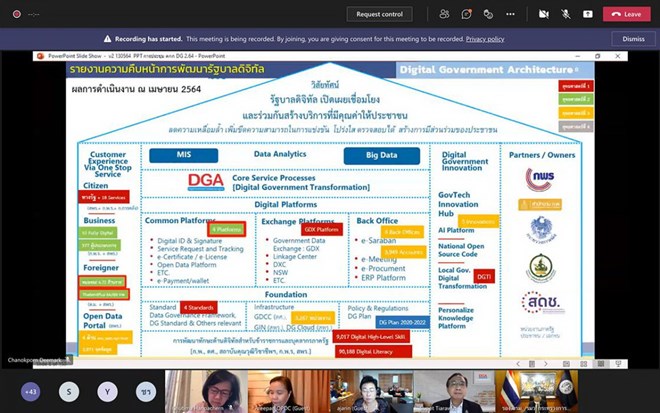The height and width of the screenshot is (413, 660).
Task: Toggle the camera on or off
Action: click(544, 14)
